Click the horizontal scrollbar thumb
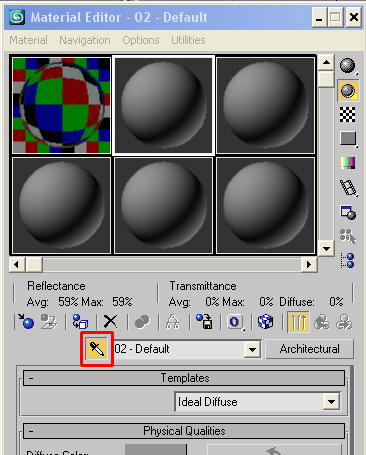Screen dimensions: 366x455 point(34,265)
